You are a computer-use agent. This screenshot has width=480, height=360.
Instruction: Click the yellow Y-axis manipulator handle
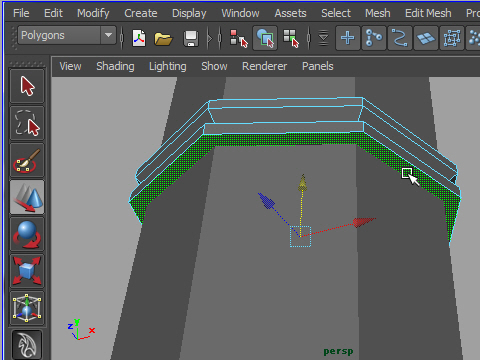pyautogui.click(x=303, y=183)
